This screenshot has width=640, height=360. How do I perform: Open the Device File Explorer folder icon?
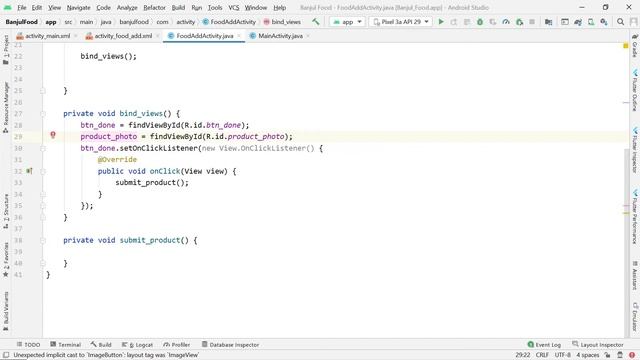coord(549,22)
